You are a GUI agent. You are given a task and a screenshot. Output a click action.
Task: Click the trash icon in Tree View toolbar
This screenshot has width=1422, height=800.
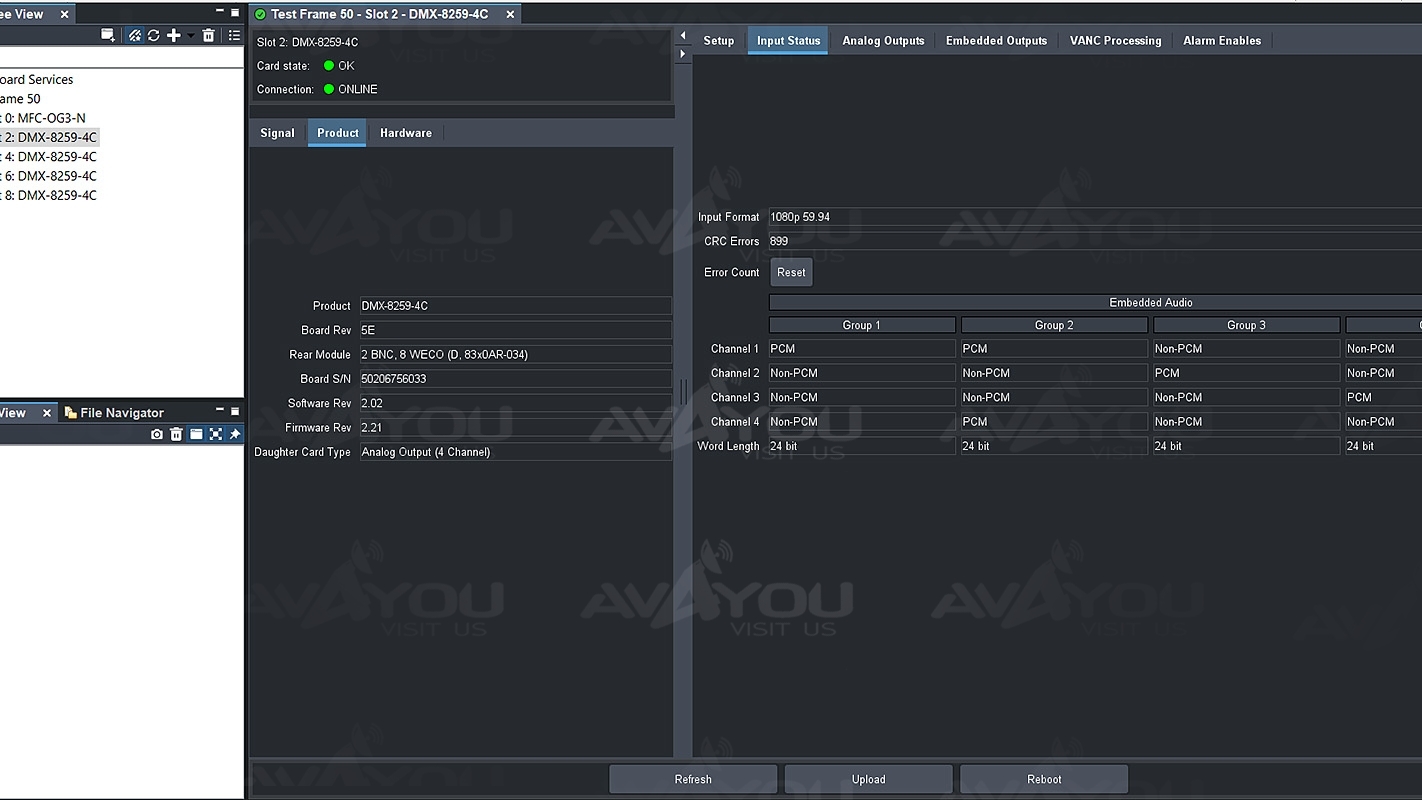pos(208,36)
